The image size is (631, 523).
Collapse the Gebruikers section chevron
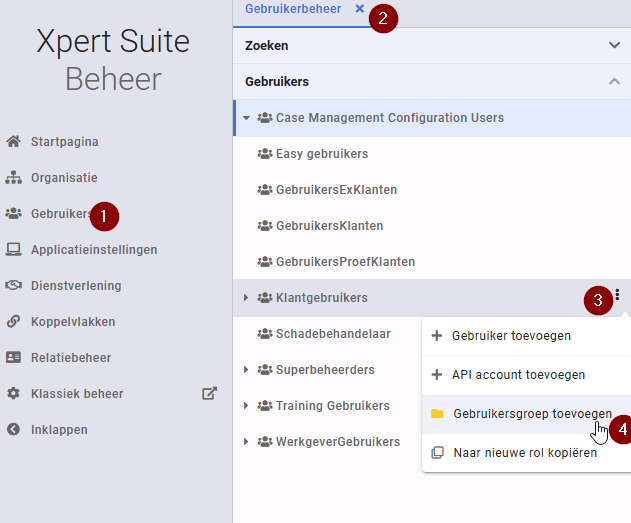pyautogui.click(x=614, y=81)
